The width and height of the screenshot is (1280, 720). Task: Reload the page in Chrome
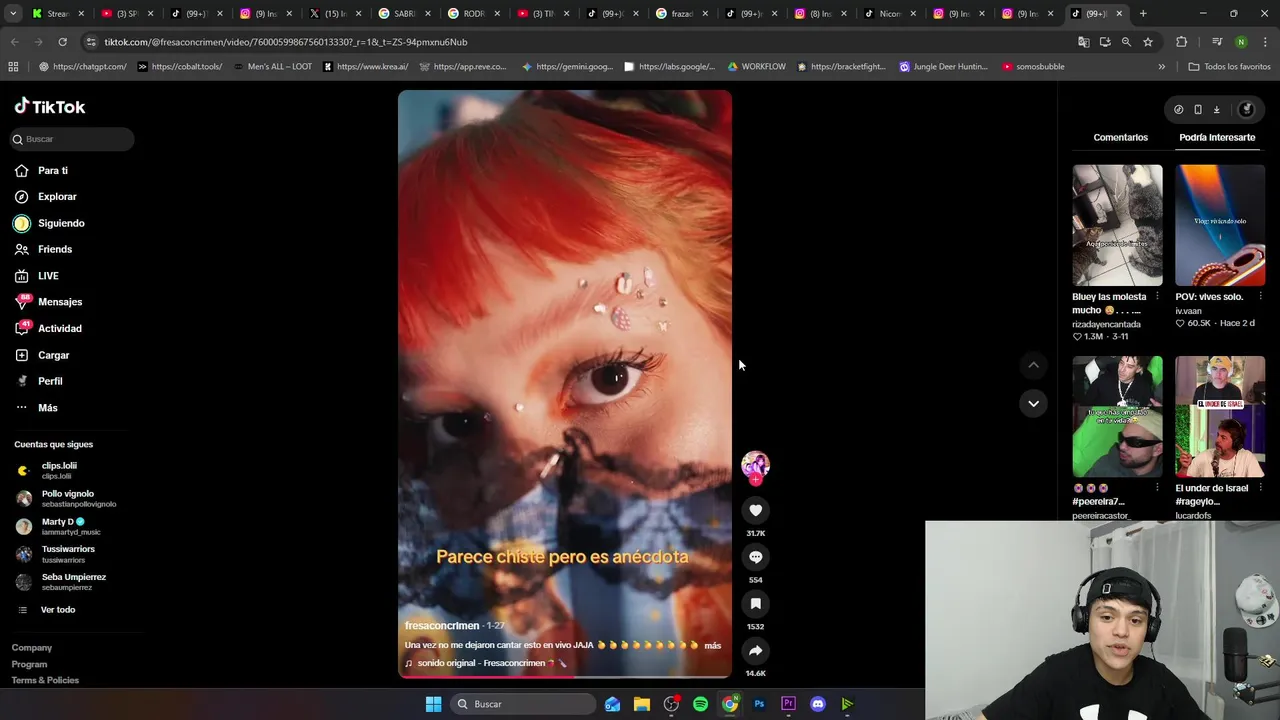[62, 42]
